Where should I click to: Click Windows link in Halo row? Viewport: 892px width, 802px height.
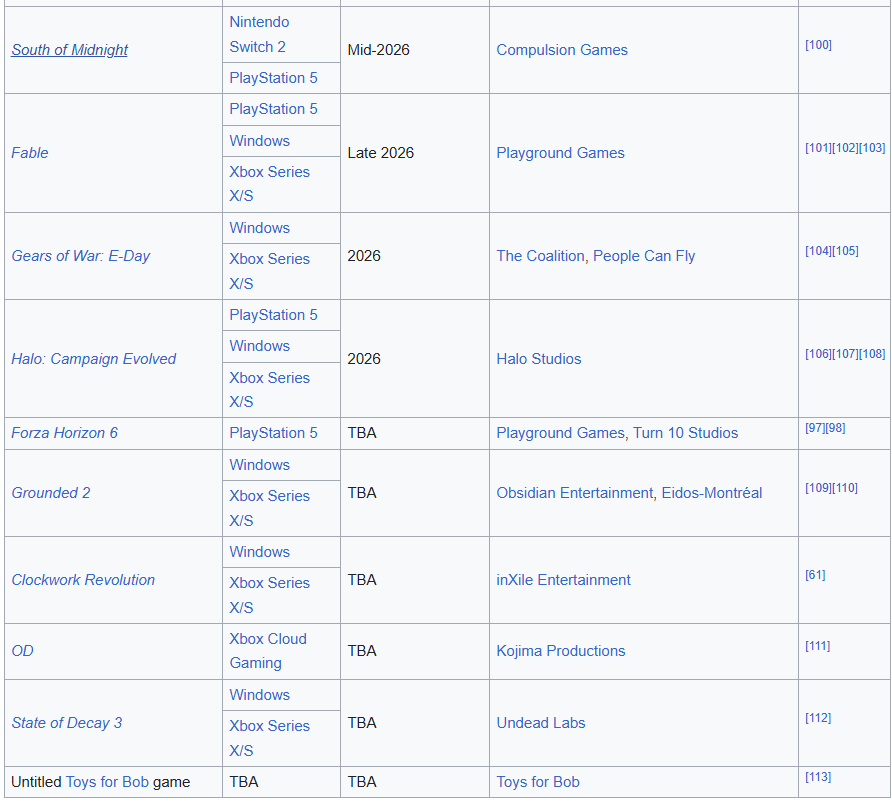click(x=259, y=346)
